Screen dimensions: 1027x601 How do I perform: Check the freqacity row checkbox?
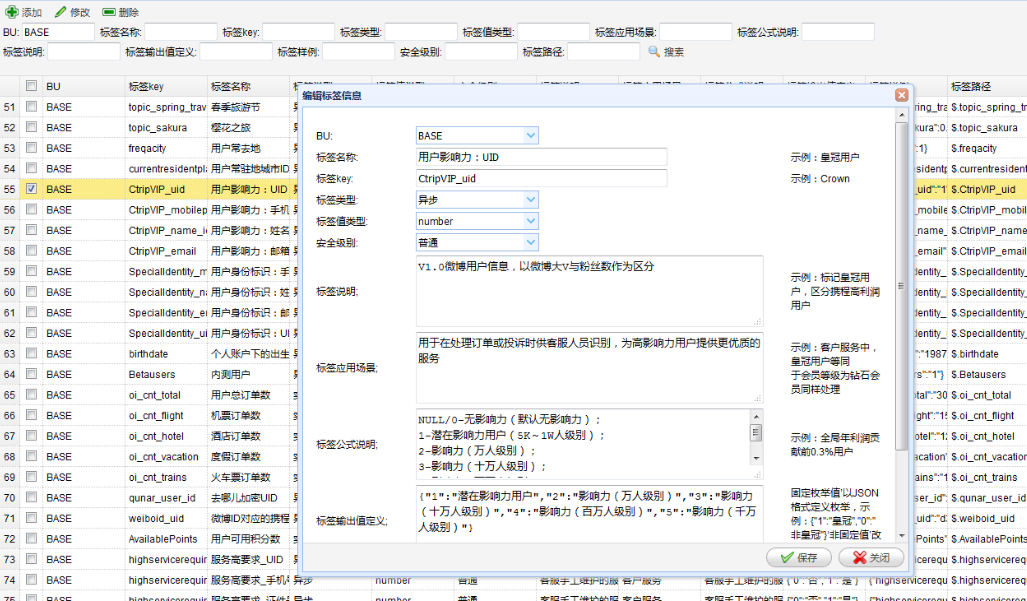pos(31,147)
